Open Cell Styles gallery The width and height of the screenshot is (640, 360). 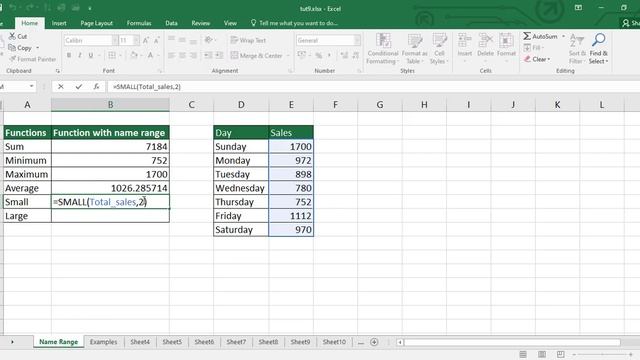pos(439,49)
